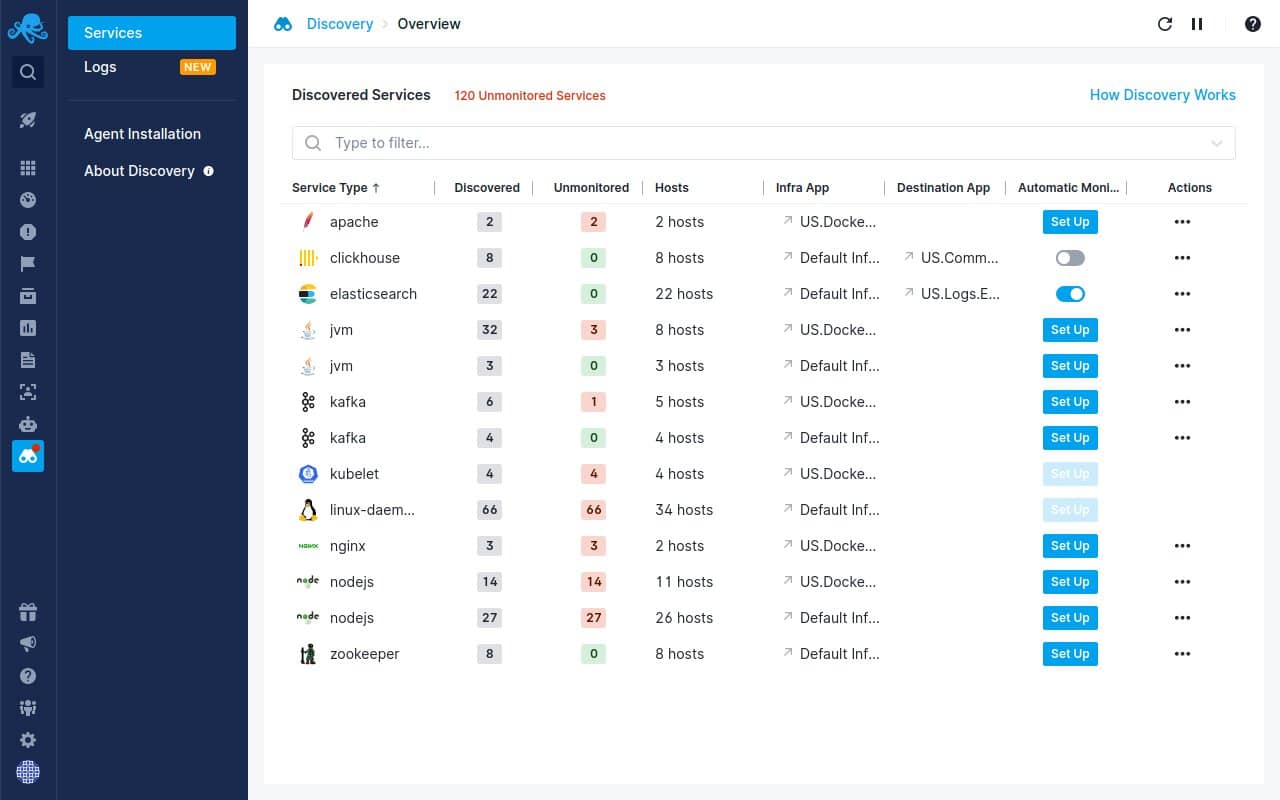The image size is (1280, 800).
Task: Open the settings gear icon in sidebar
Action: (28, 740)
